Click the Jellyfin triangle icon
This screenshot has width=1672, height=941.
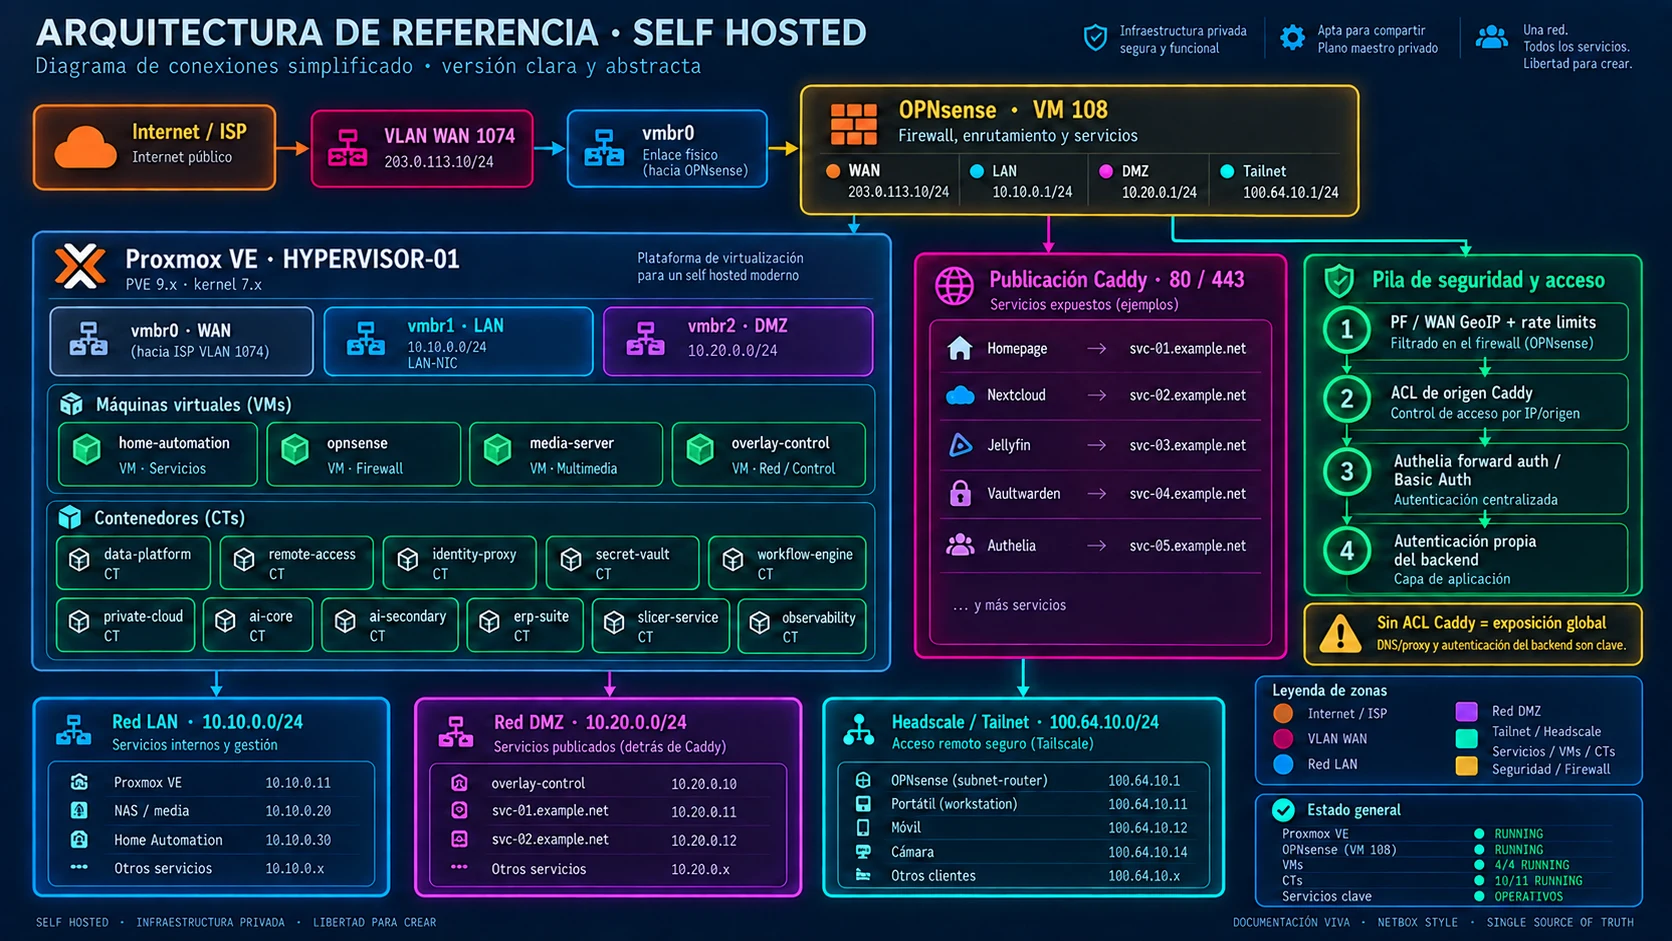coord(960,445)
